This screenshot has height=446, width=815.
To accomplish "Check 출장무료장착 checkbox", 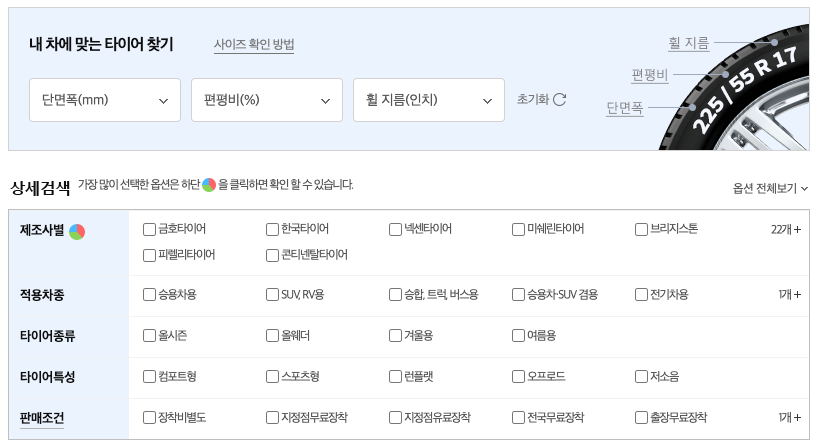I will tap(641, 418).
